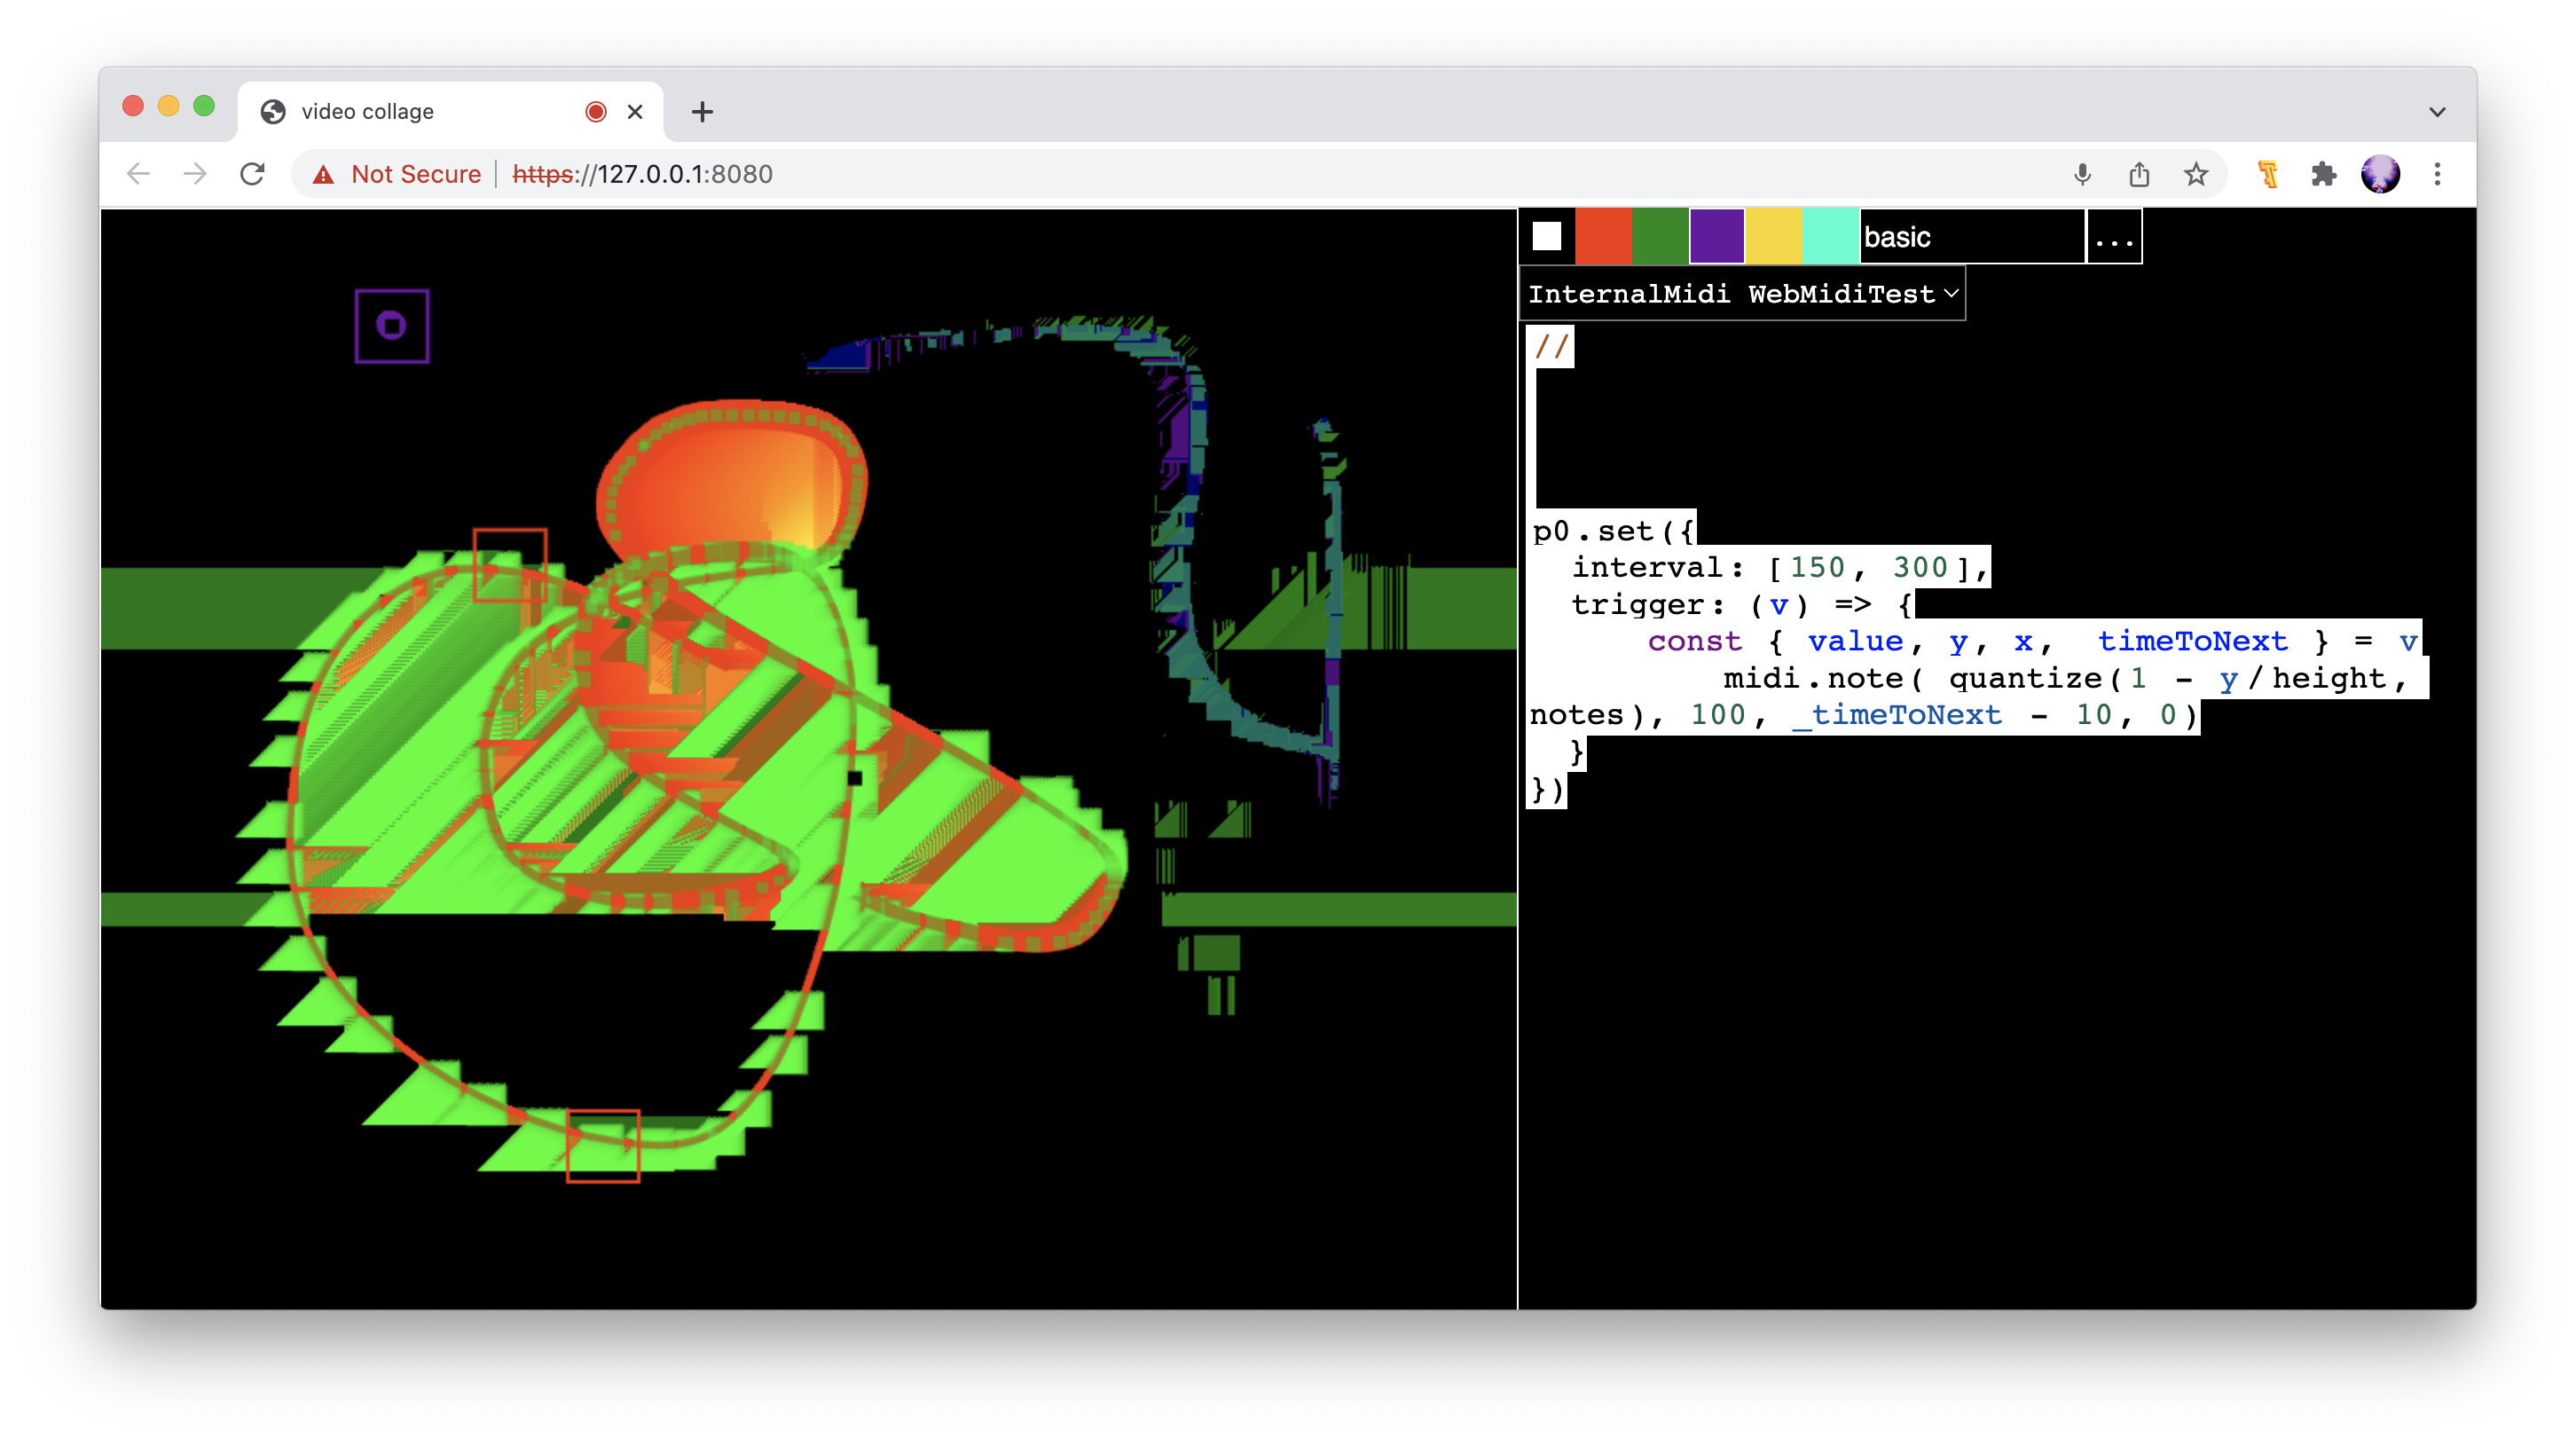The height and width of the screenshot is (1441, 2576).
Task: Open the share page icon
Action: 2139,174
